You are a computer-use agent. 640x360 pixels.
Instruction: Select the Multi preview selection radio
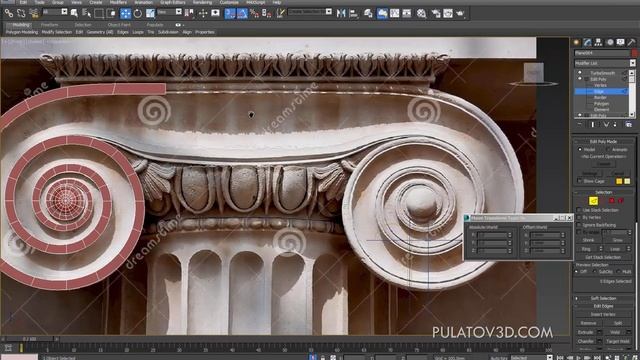coord(618,271)
